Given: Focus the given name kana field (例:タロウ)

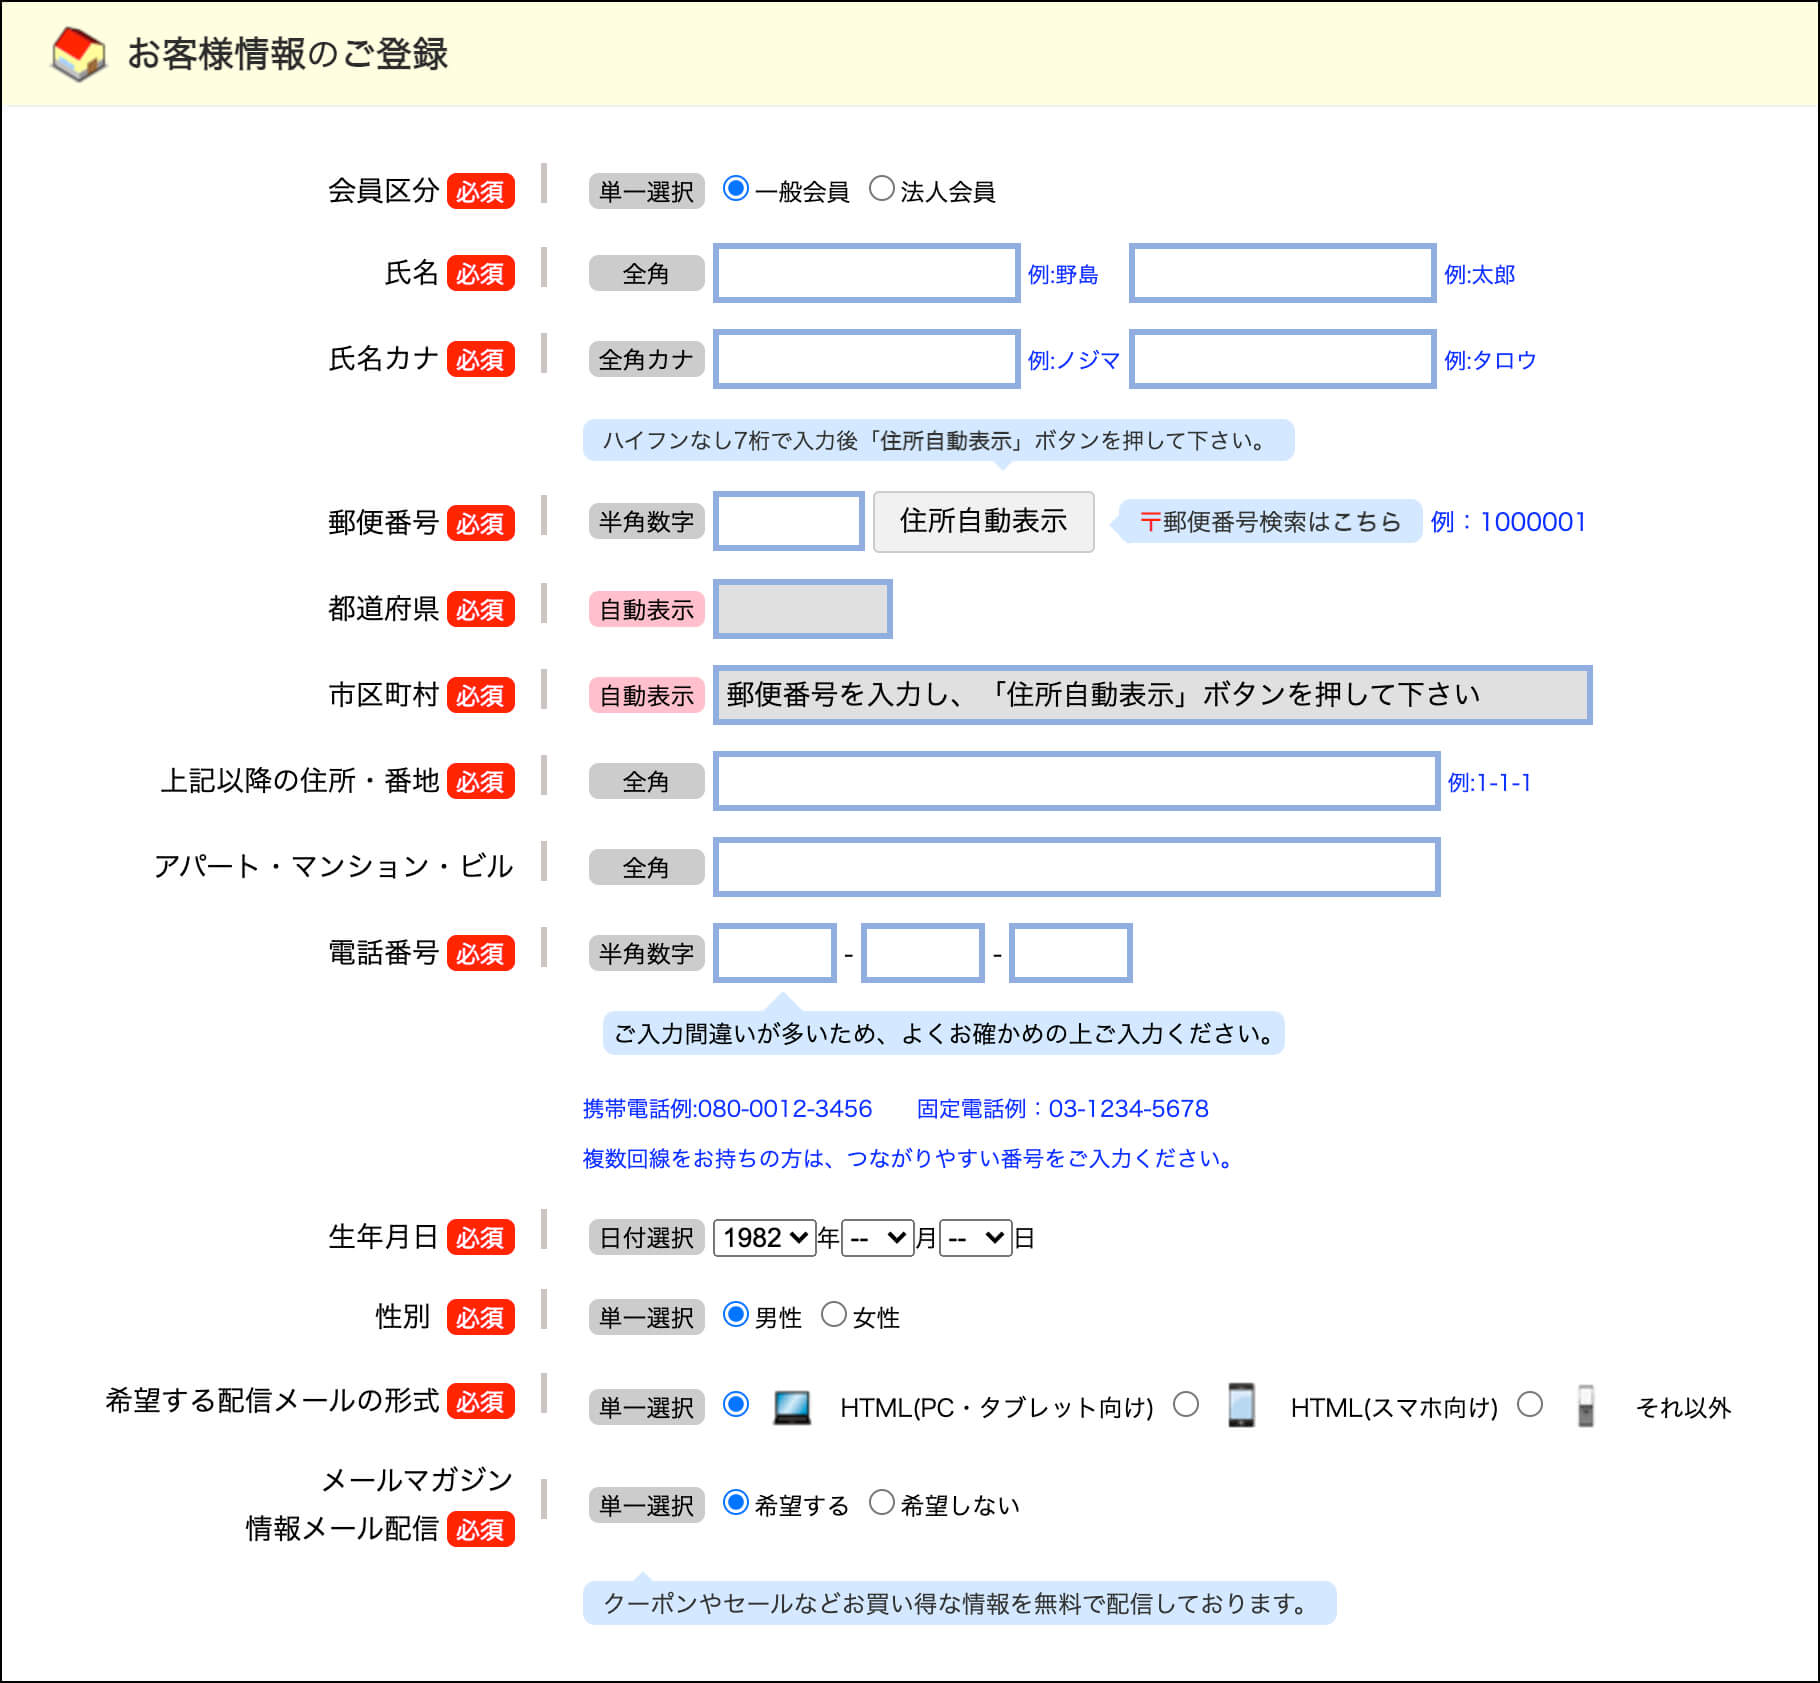Looking at the screenshot, I should (x=1283, y=359).
